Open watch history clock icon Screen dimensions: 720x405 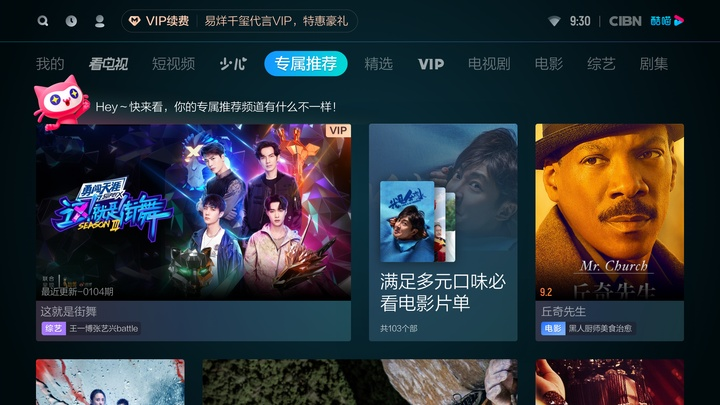click(71, 21)
